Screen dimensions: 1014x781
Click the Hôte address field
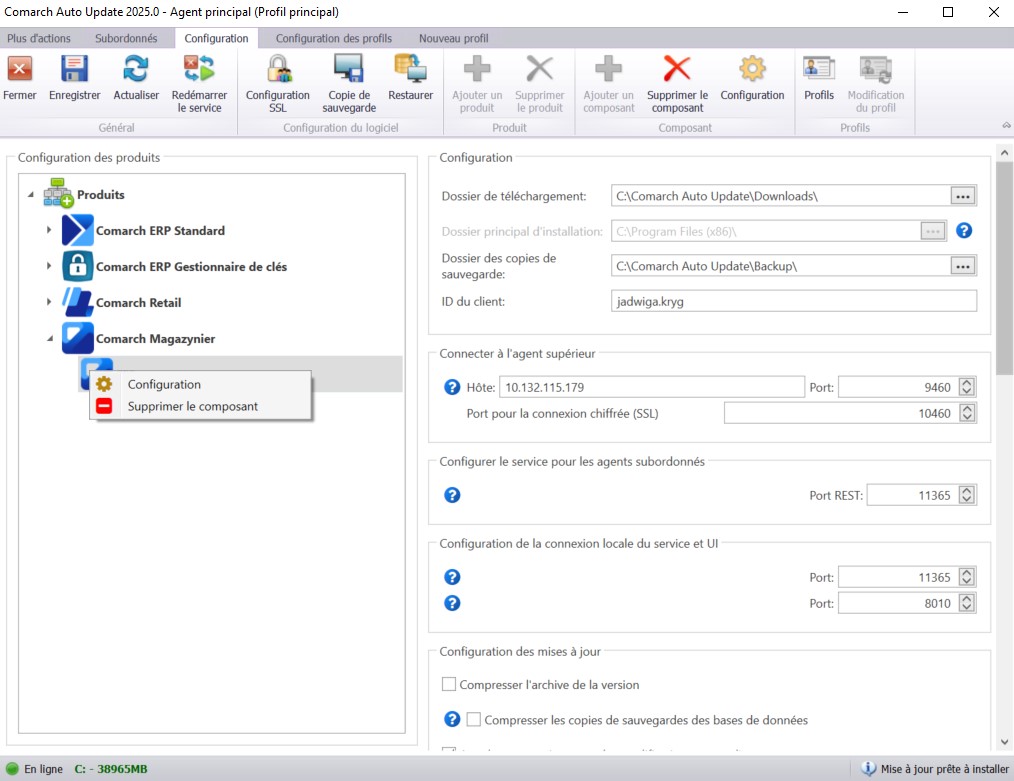(652, 387)
